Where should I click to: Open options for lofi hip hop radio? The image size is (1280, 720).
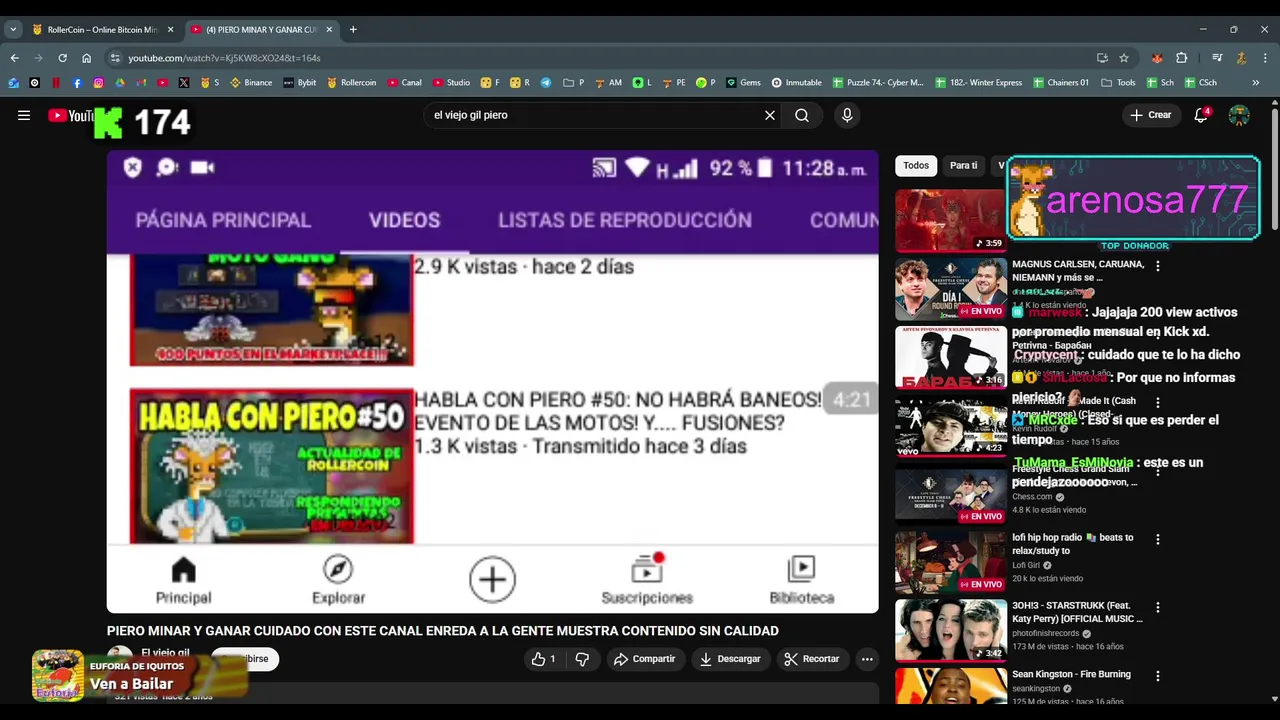click(x=1158, y=540)
